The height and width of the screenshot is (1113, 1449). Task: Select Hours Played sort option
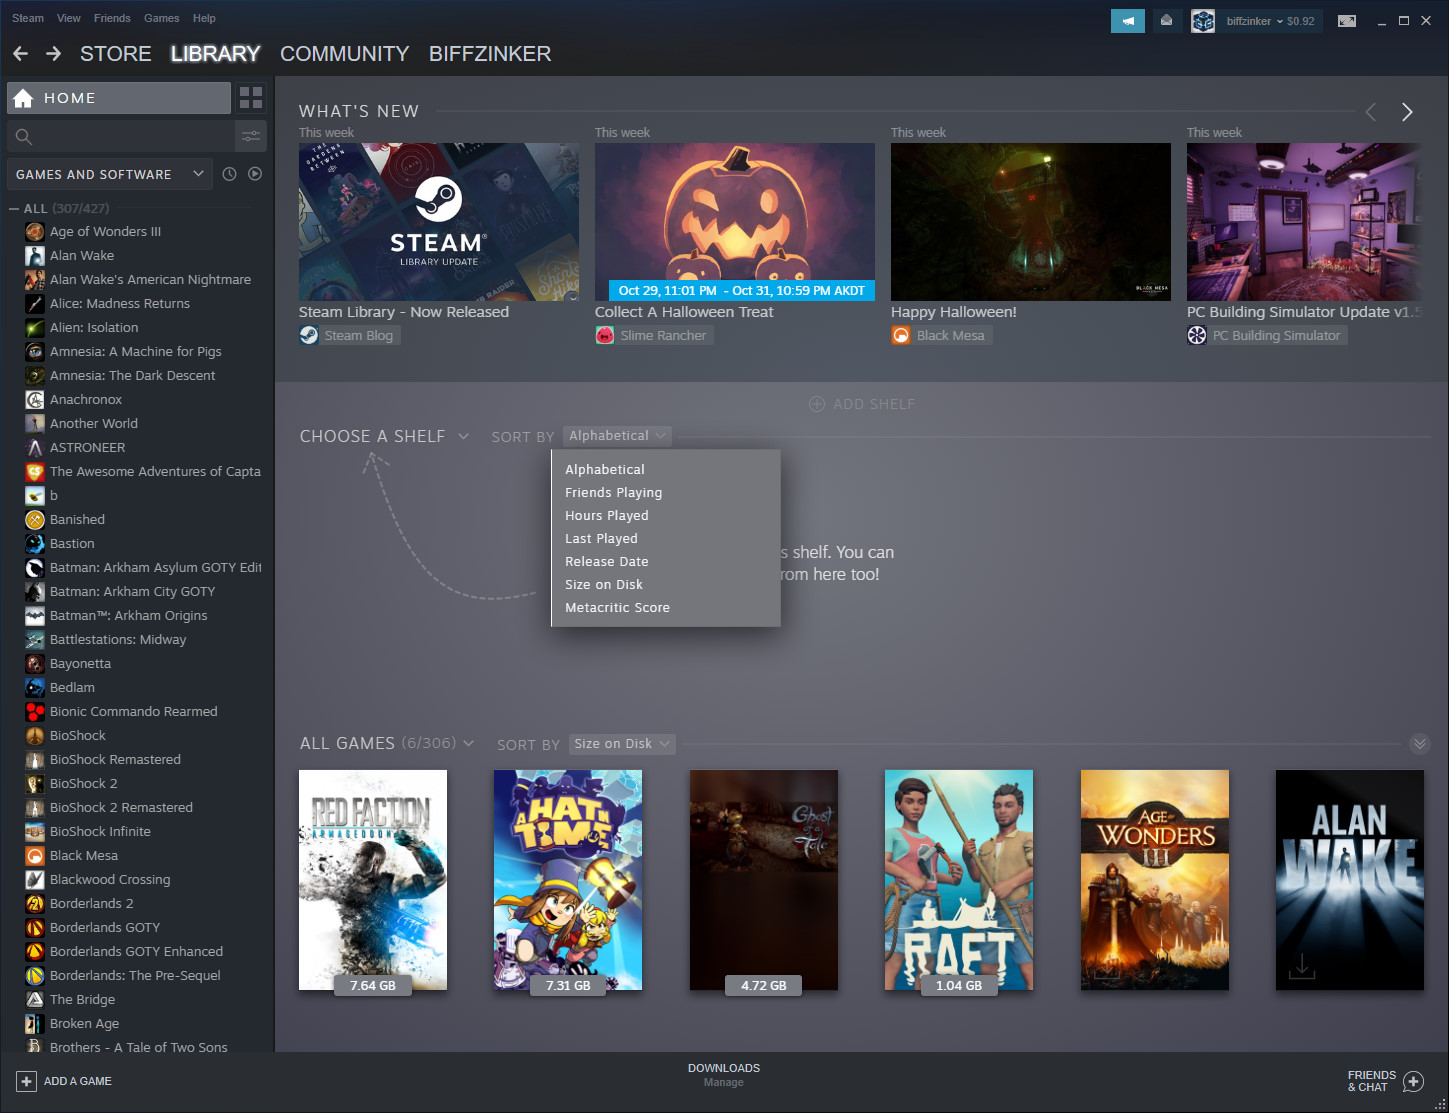point(606,515)
